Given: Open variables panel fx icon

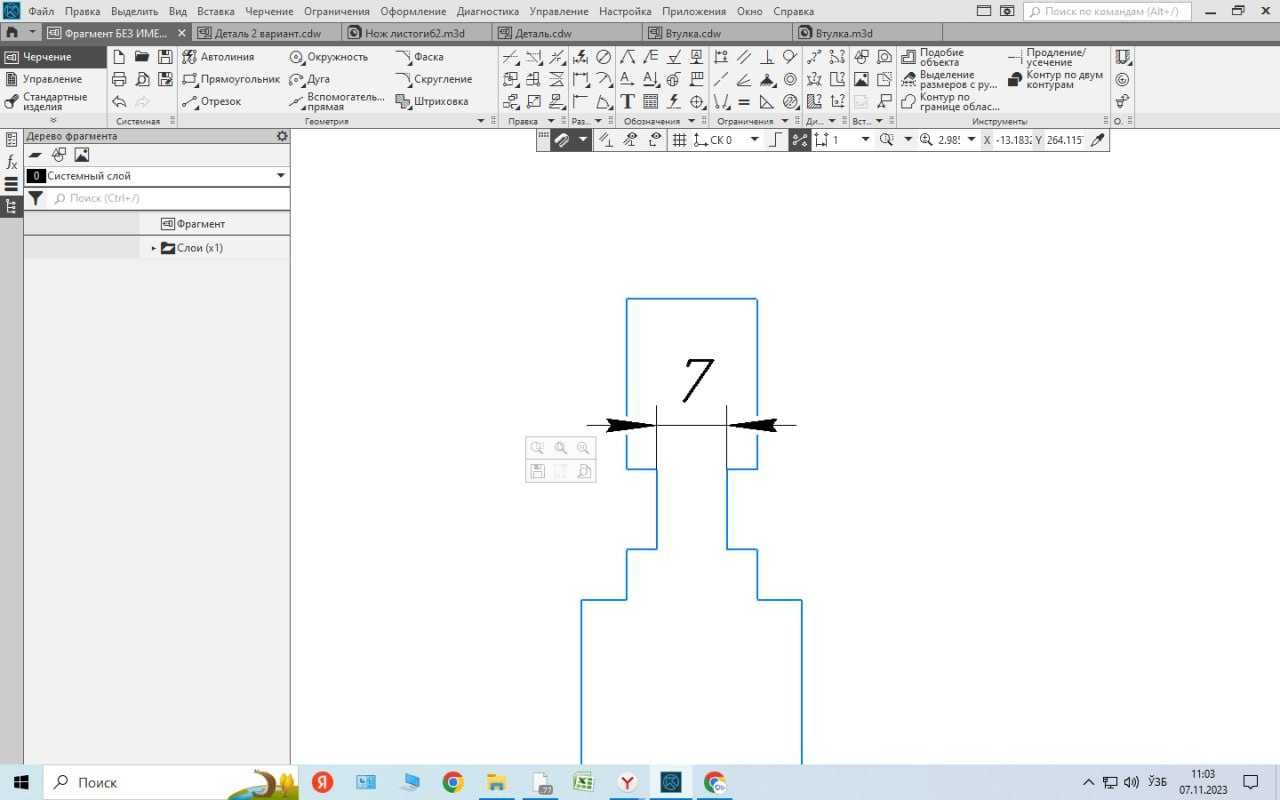Looking at the screenshot, I should (11, 162).
